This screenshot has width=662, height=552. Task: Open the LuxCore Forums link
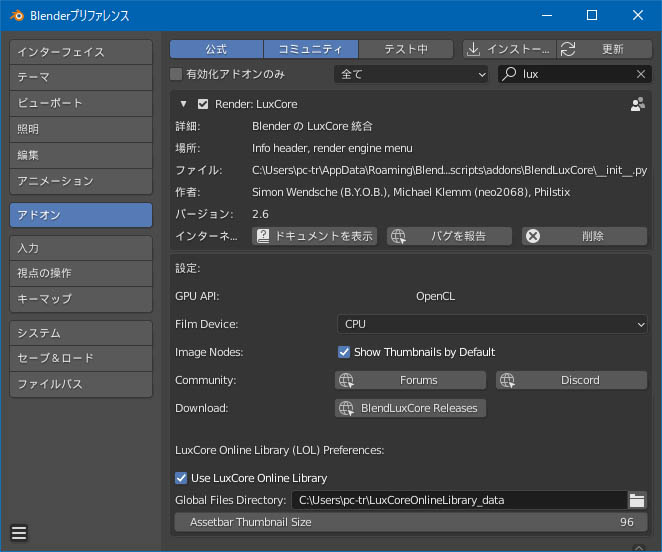(410, 380)
